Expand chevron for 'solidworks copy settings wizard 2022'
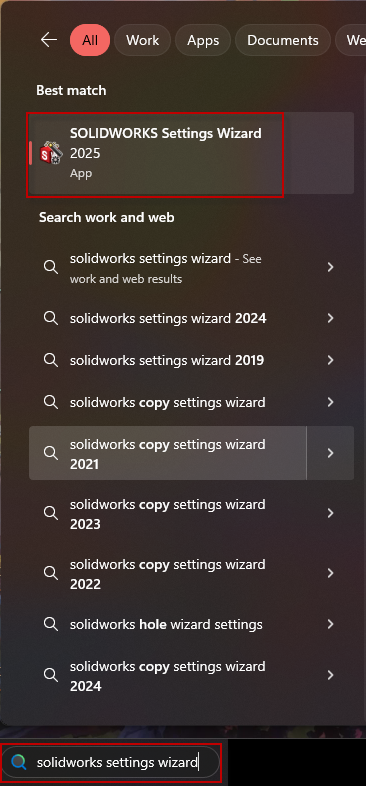366x786 pixels. [330, 573]
